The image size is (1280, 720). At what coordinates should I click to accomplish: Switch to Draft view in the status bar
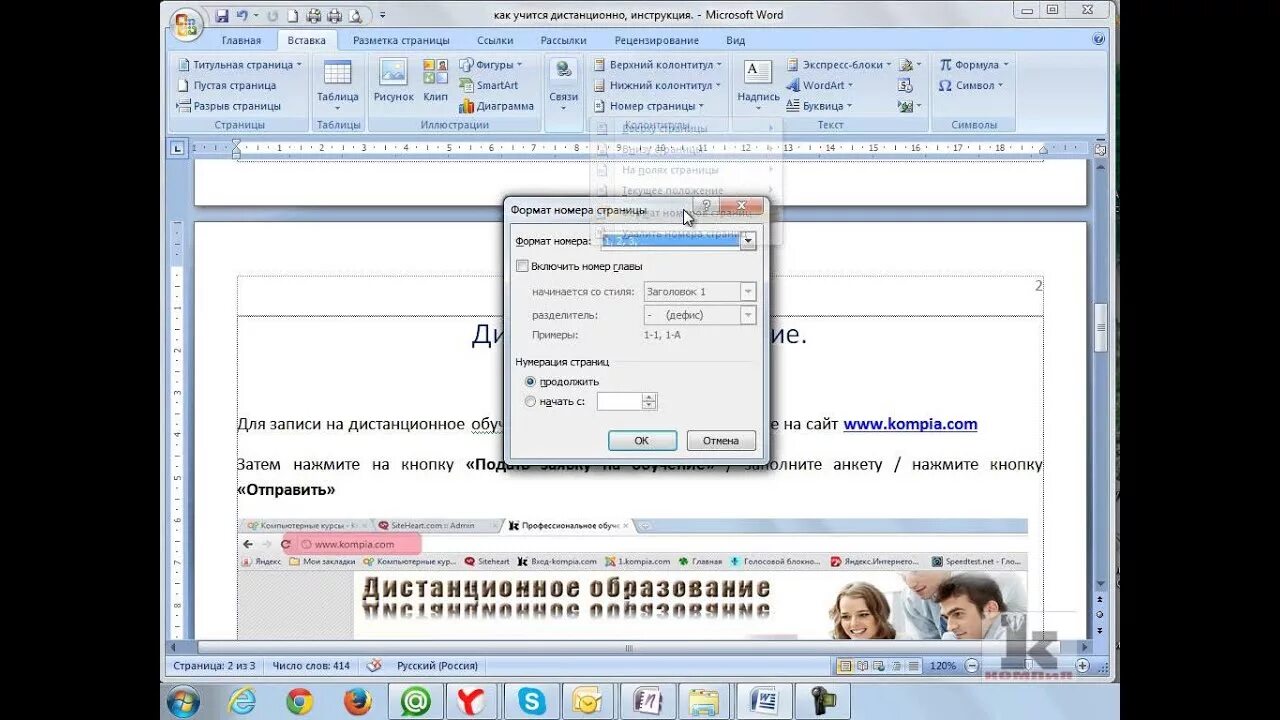914,665
